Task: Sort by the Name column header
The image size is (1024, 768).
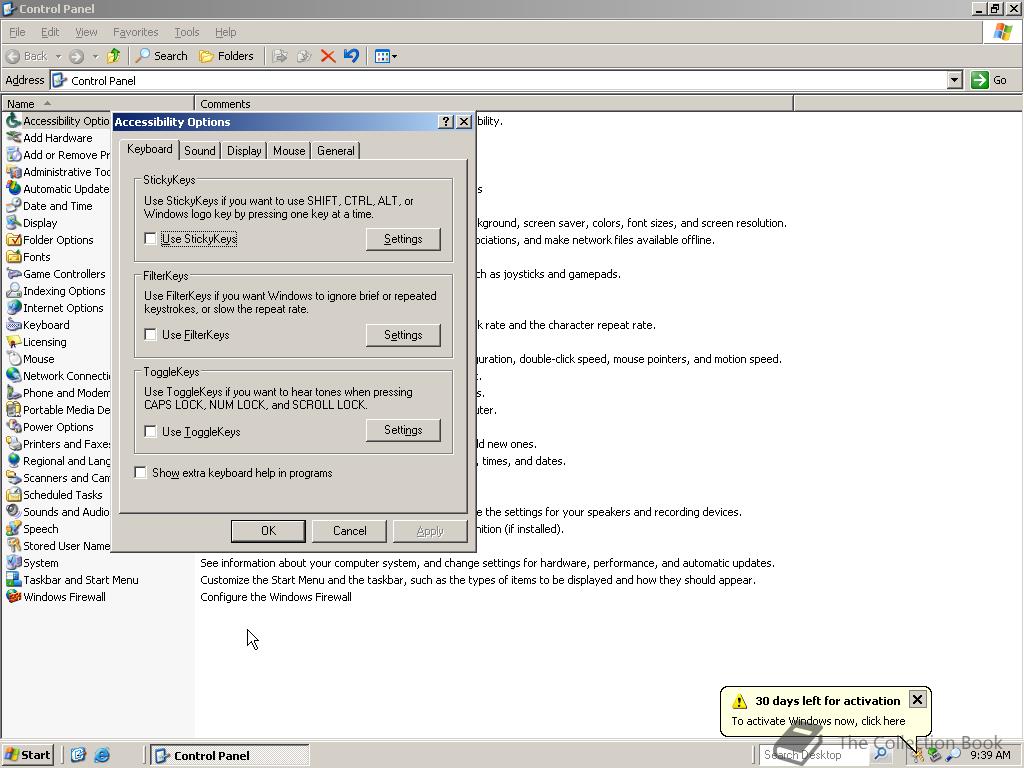Action: pos(98,104)
